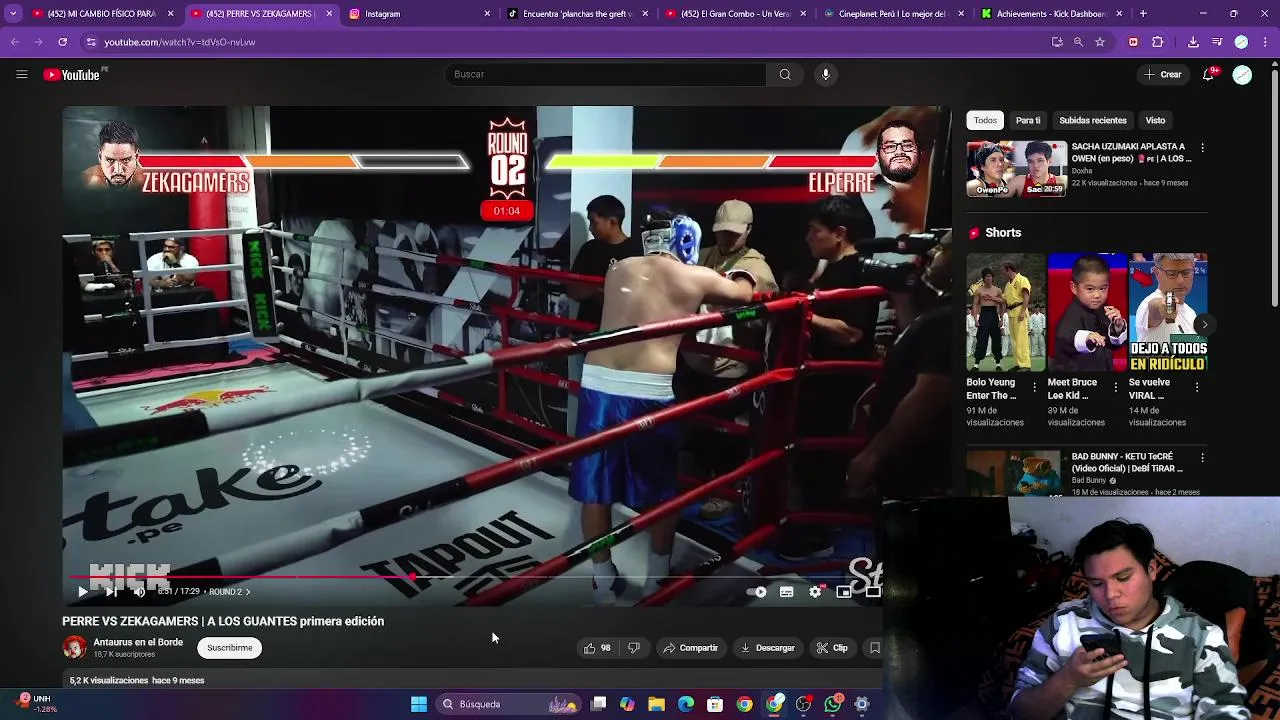
Task: Click the Búsqueda taskbar search box
Action: click(509, 704)
